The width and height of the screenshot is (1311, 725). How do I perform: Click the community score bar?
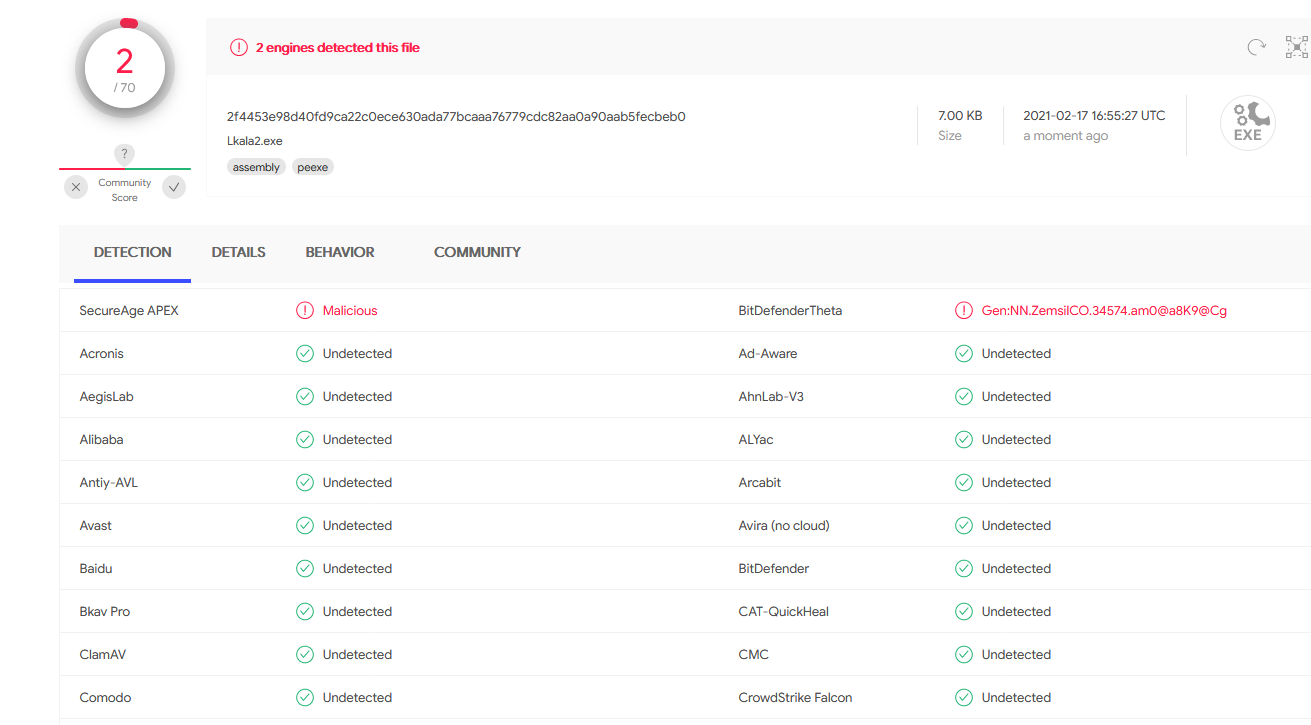tap(125, 169)
